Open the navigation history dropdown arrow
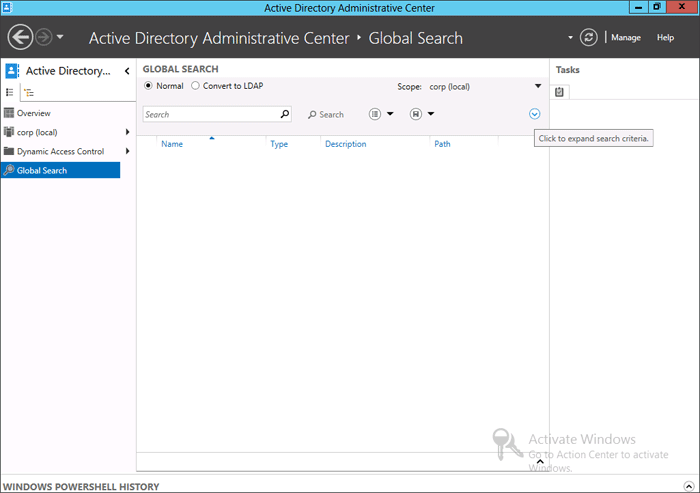This screenshot has height=493, width=700. pyautogui.click(x=60, y=37)
